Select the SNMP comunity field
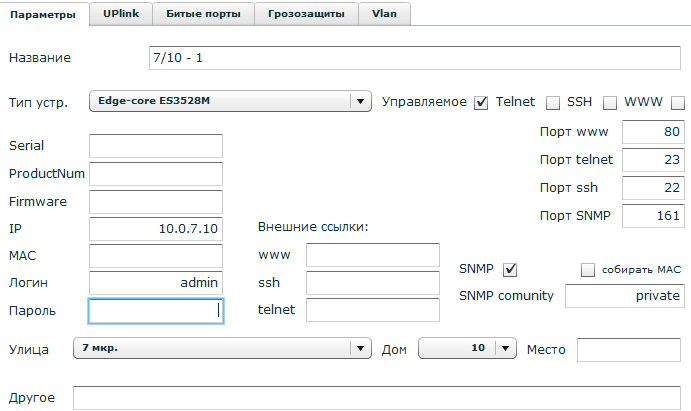Image resolution: width=691 pixels, height=411 pixels. point(624,297)
